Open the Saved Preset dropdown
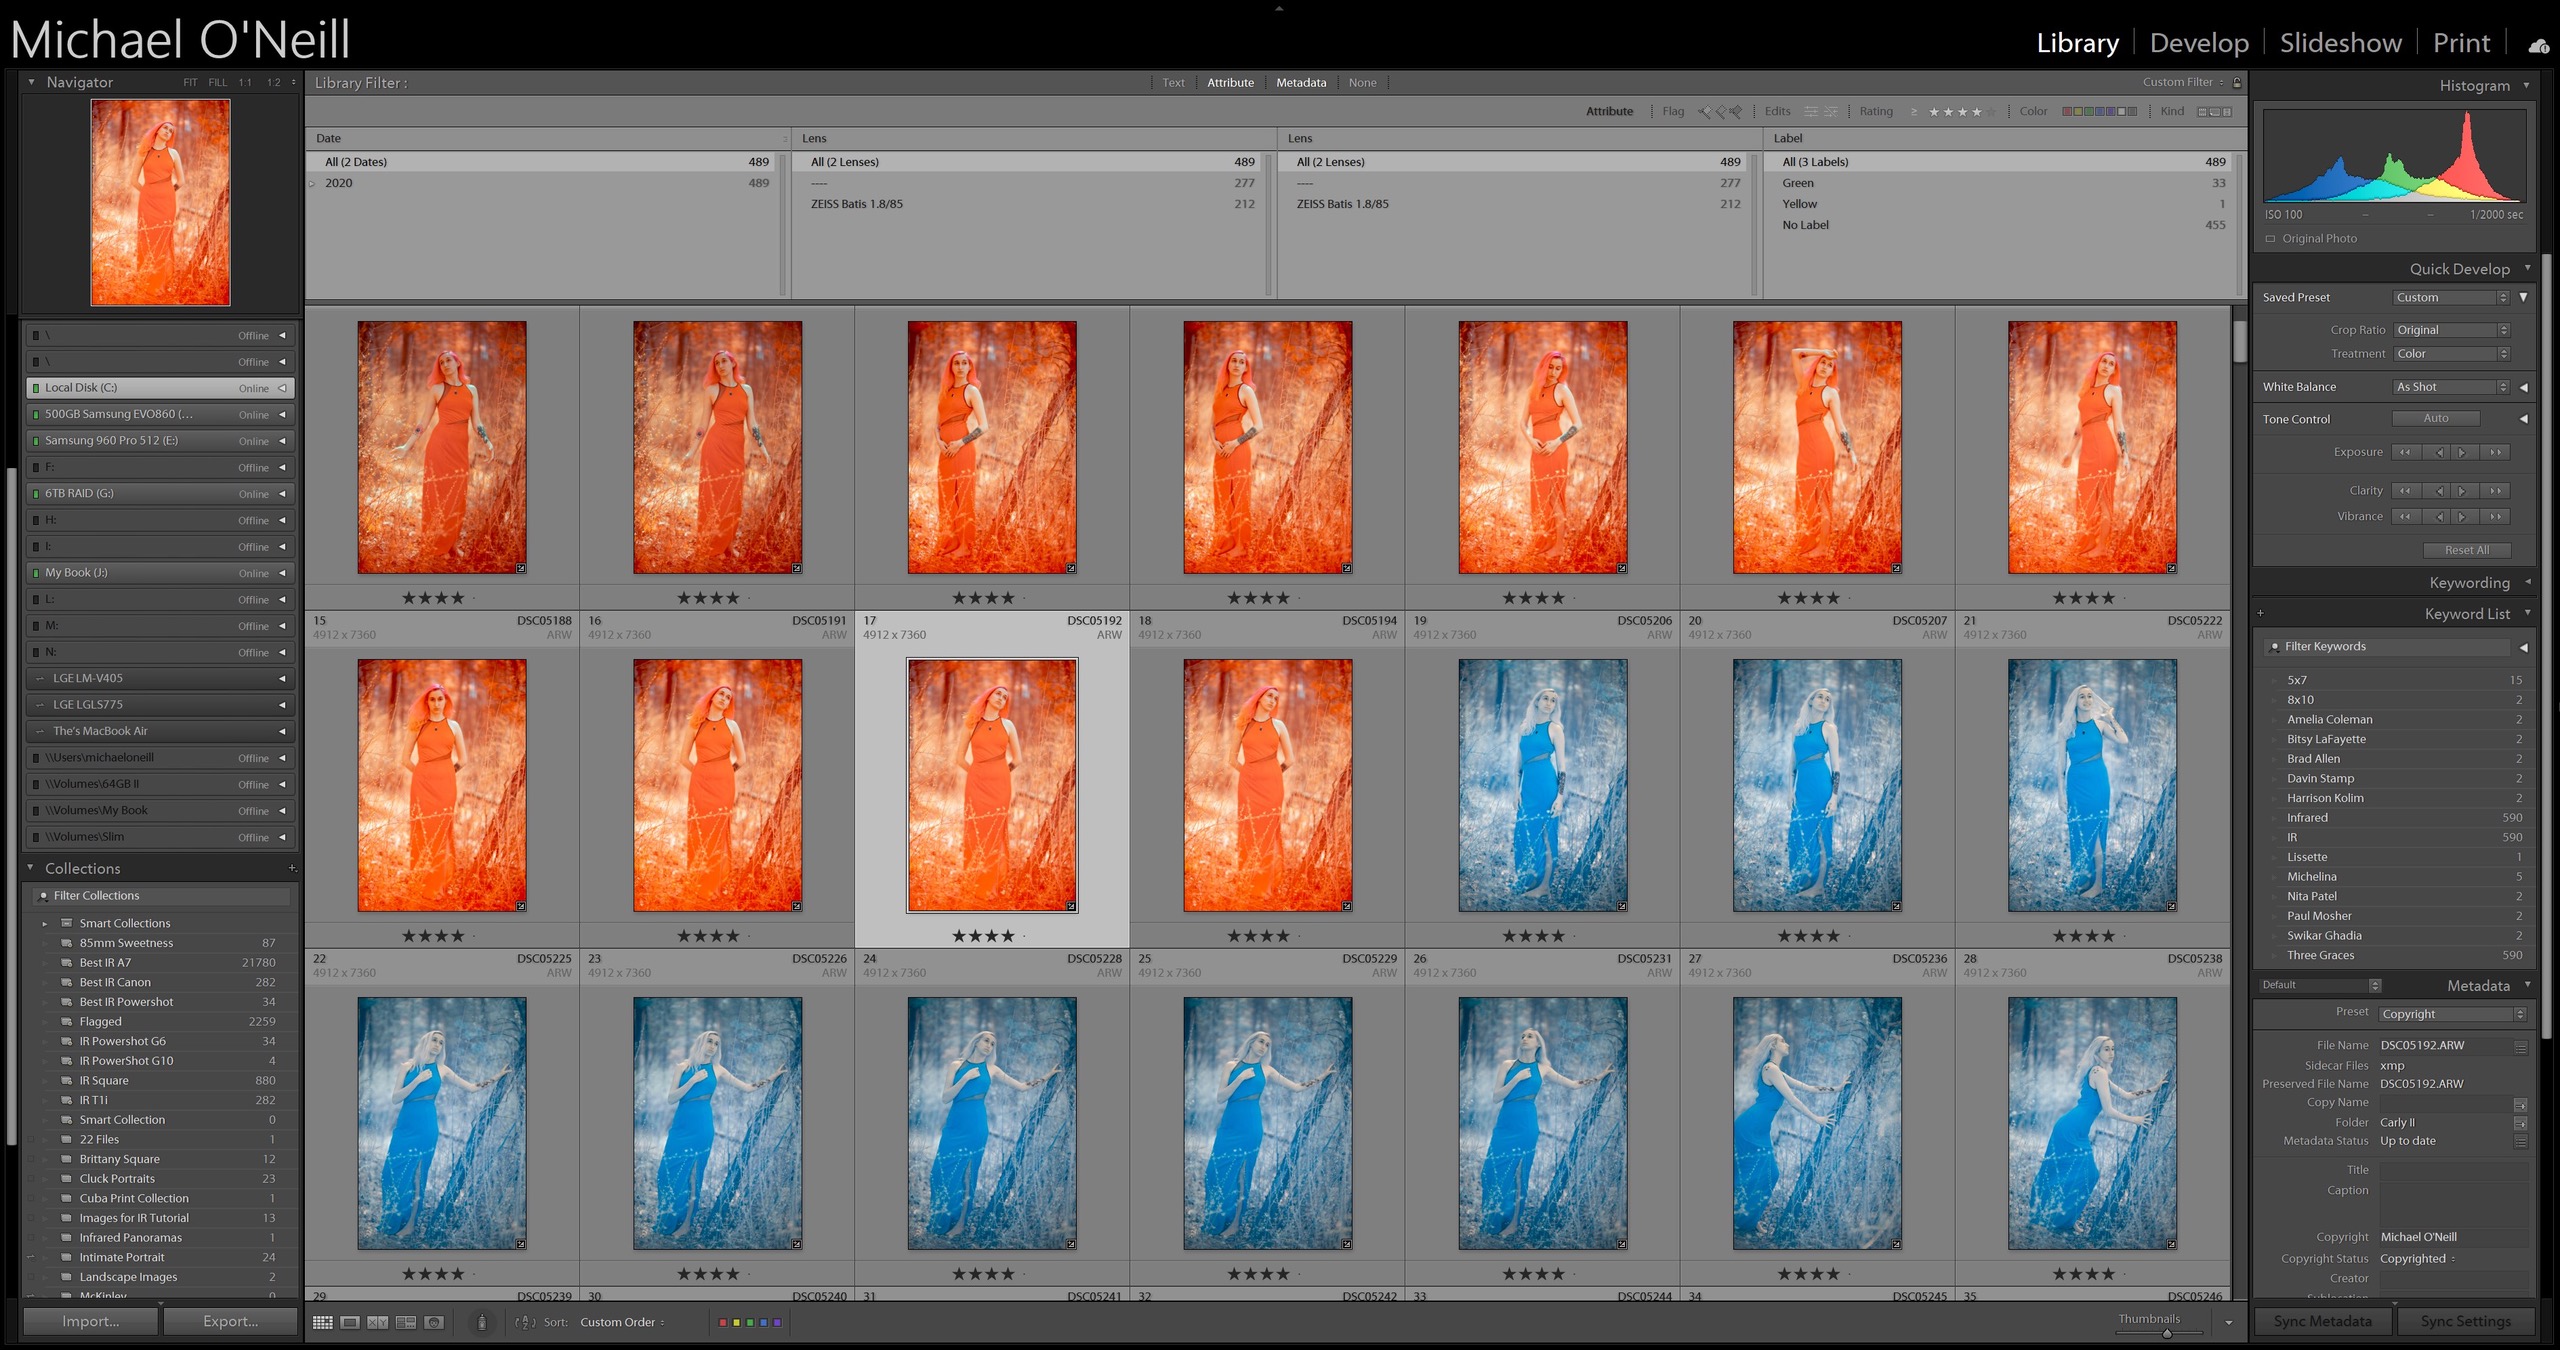2560x1350 pixels. [x=2451, y=297]
